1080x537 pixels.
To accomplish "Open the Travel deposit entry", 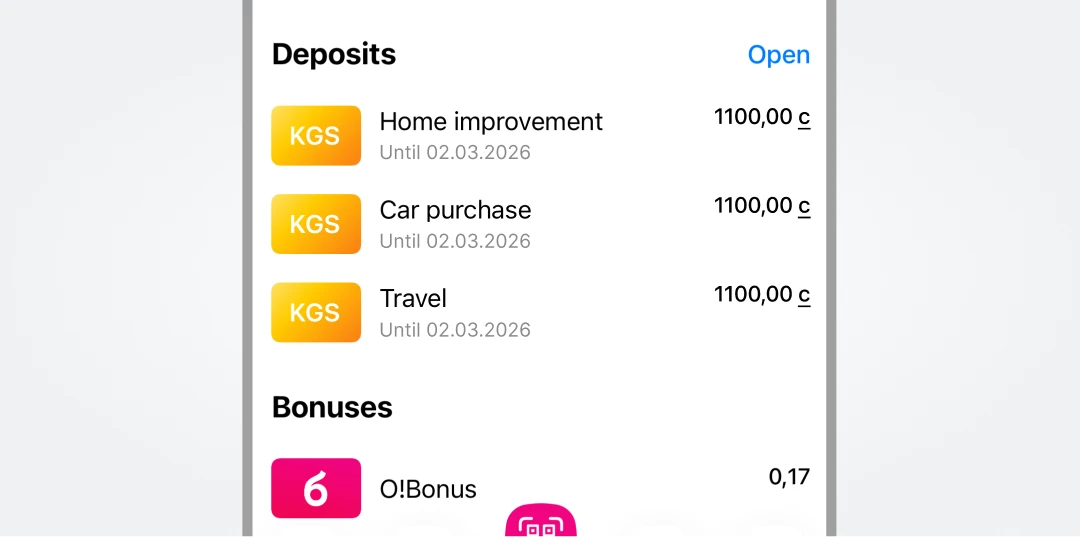I will click(x=413, y=298).
